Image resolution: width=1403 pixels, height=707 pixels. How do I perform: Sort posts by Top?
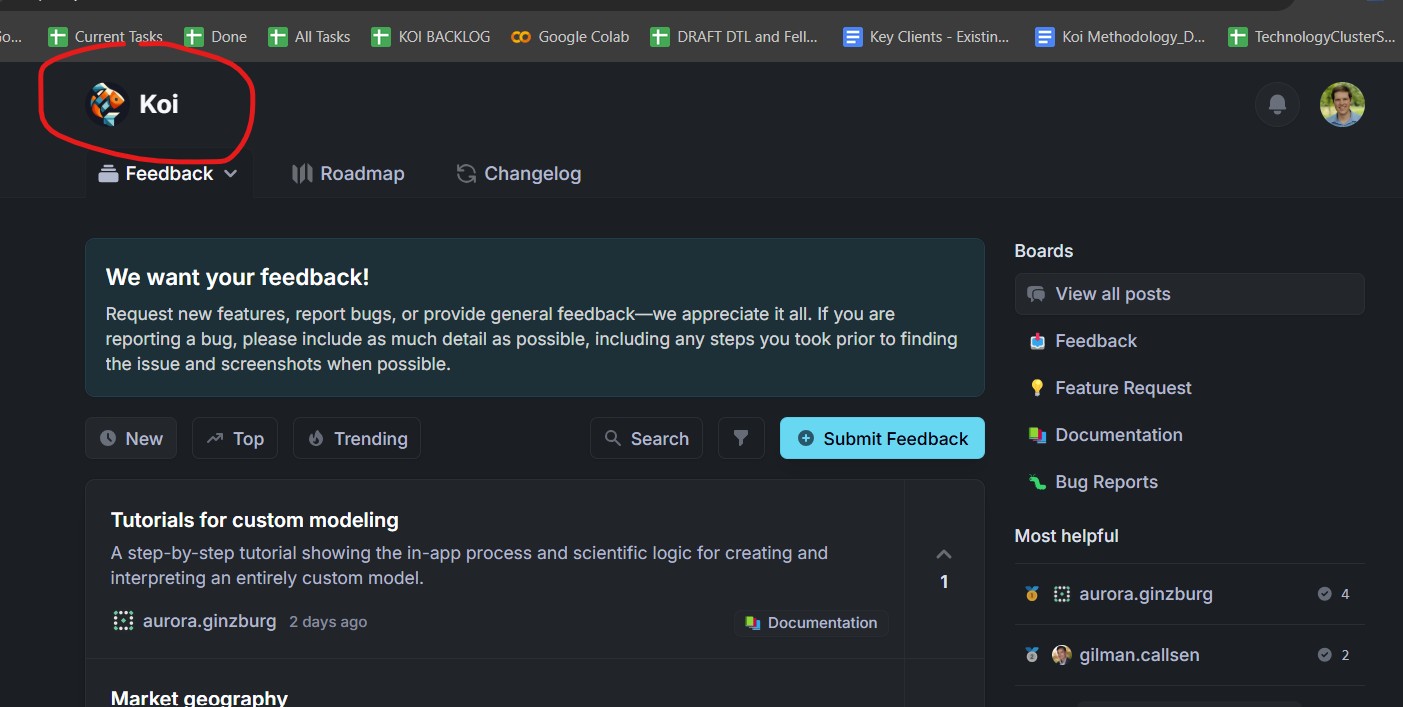click(235, 438)
